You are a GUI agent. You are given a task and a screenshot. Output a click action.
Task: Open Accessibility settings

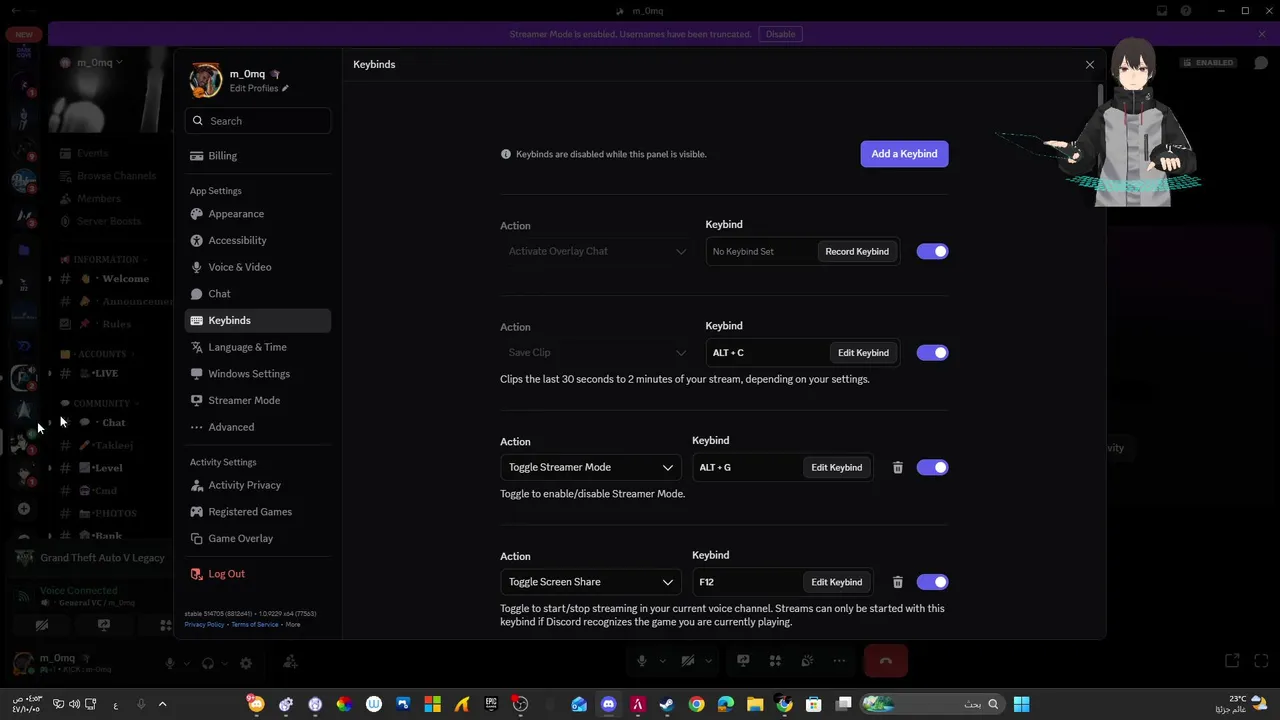click(258, 240)
